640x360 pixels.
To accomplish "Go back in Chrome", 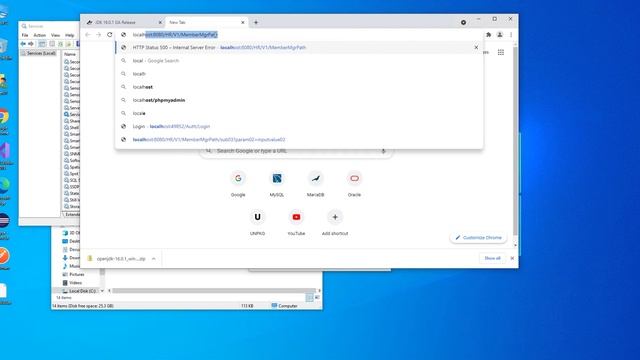I will coord(88,35).
